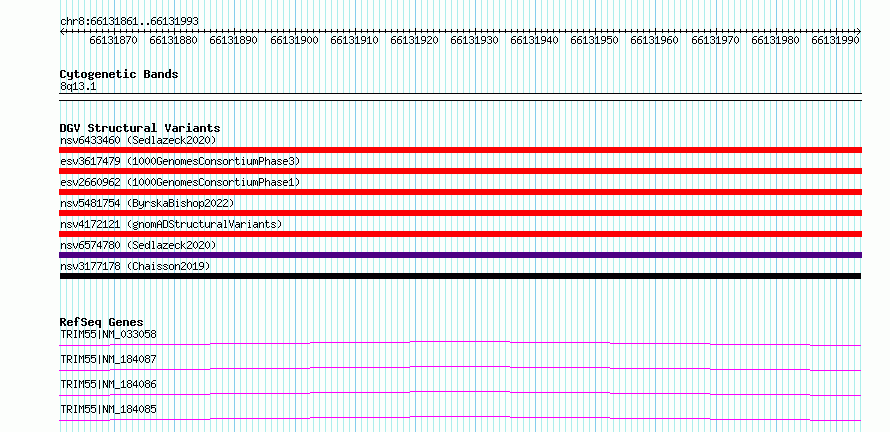Screen dimensions: 890x432
Task: Click the red bar under esv2660962
Action: click(460, 192)
